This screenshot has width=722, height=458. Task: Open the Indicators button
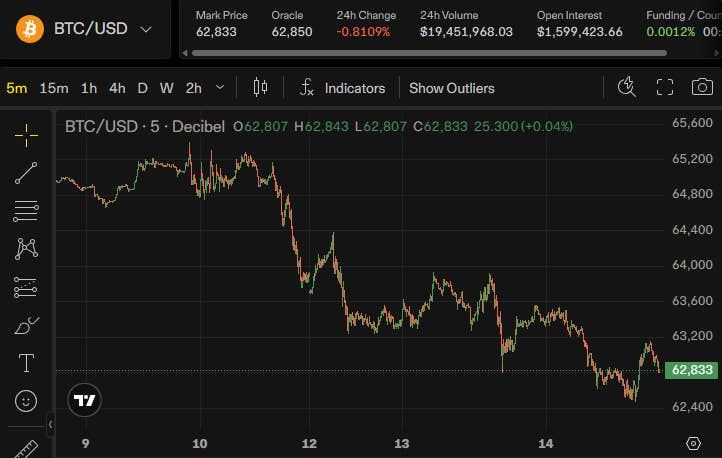tap(355, 88)
